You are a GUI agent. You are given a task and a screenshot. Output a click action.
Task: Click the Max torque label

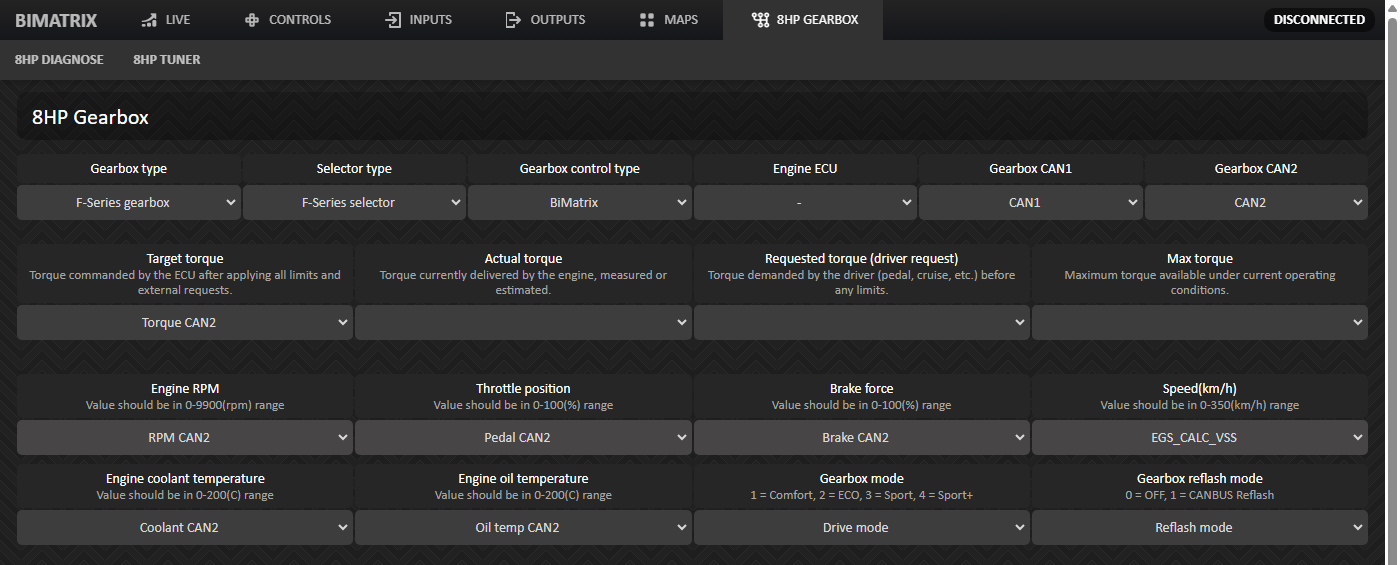[x=1200, y=259]
